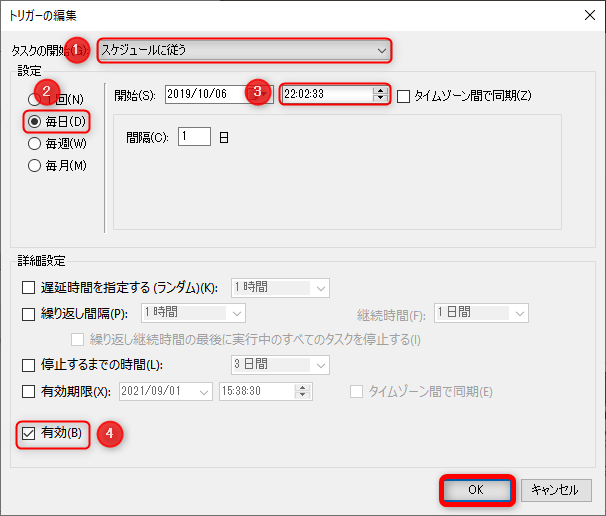Open the スケジュールに従う task start dropdown

point(244,50)
